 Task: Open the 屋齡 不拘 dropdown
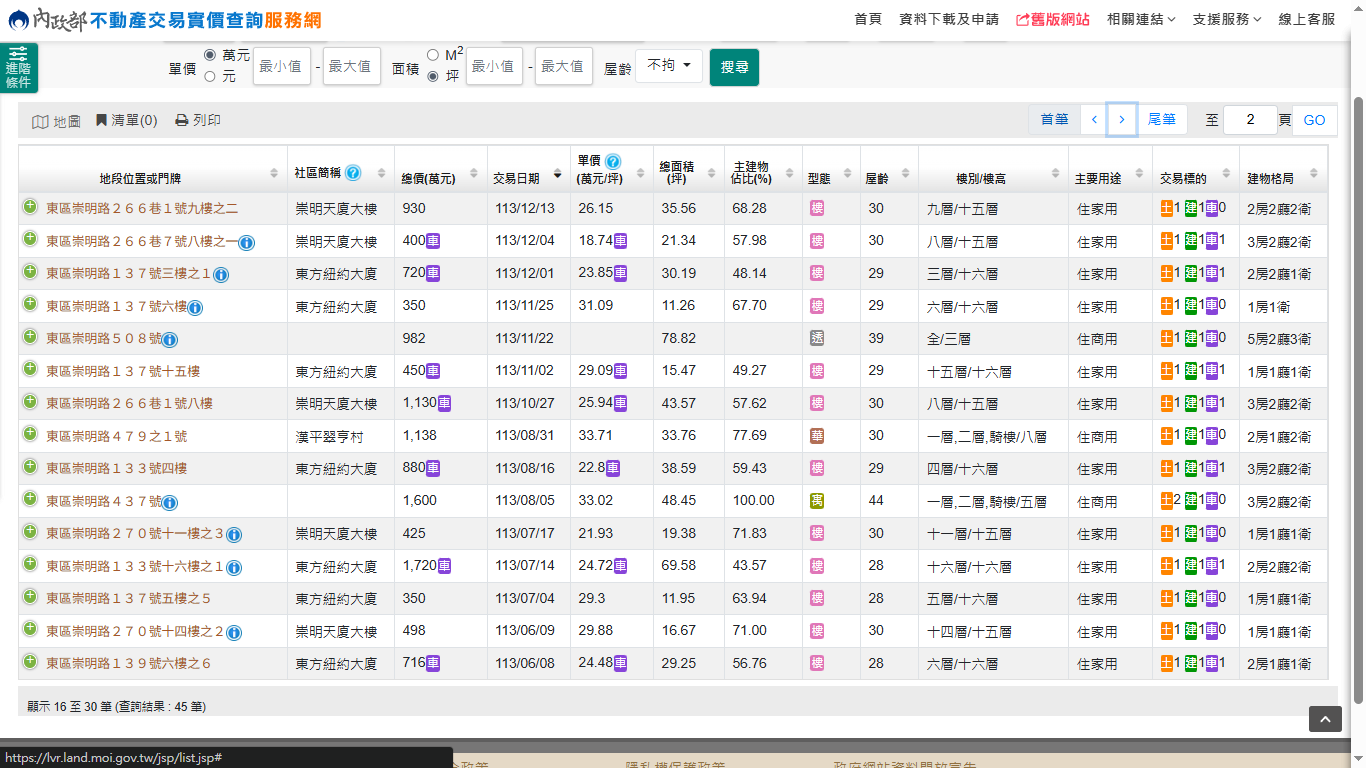tap(669, 66)
